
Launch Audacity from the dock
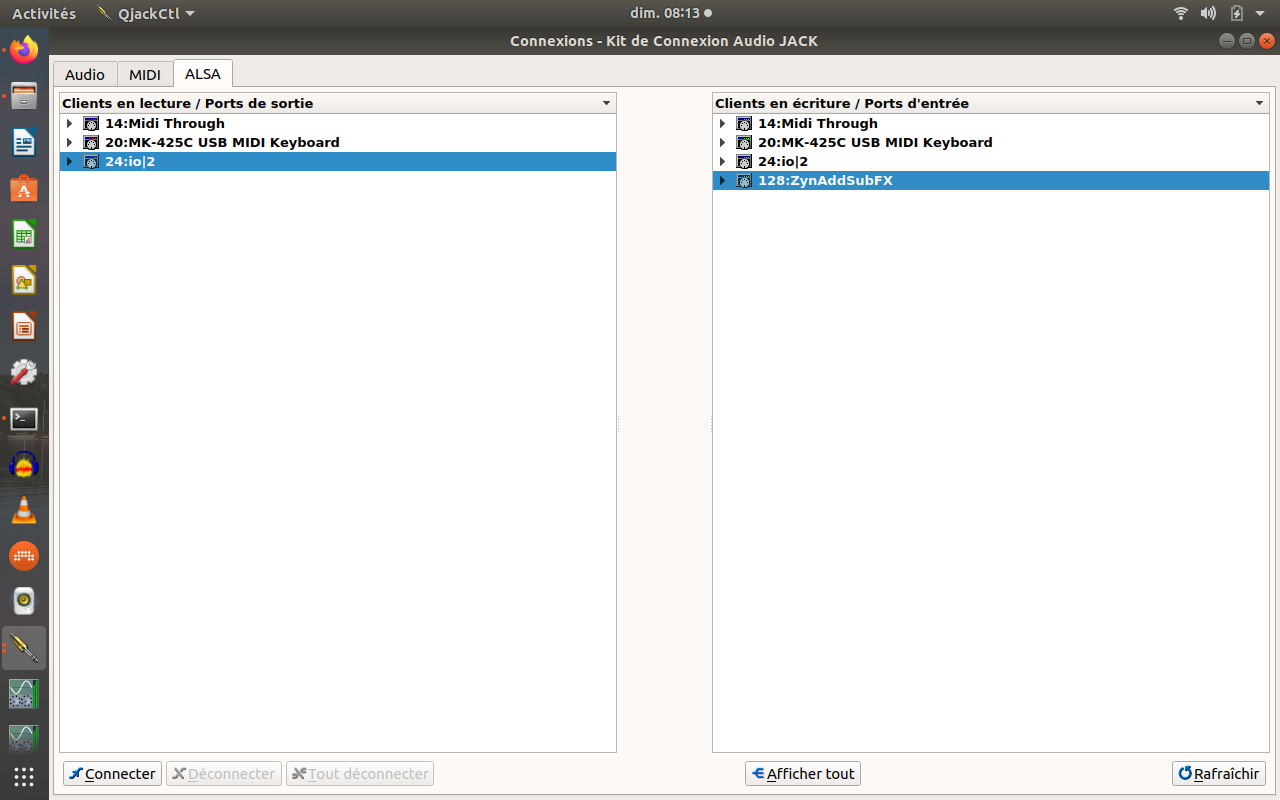click(24, 464)
